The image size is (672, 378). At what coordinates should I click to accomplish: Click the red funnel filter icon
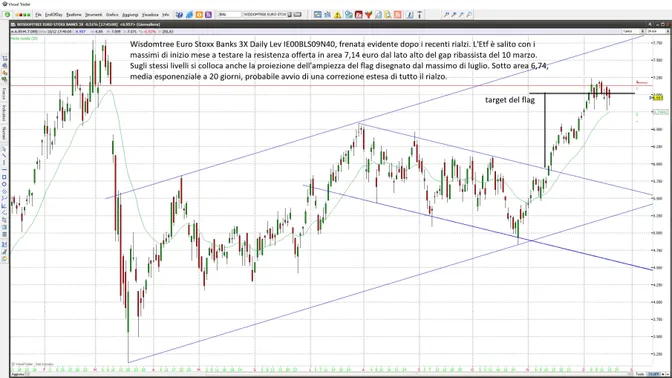pos(368,15)
